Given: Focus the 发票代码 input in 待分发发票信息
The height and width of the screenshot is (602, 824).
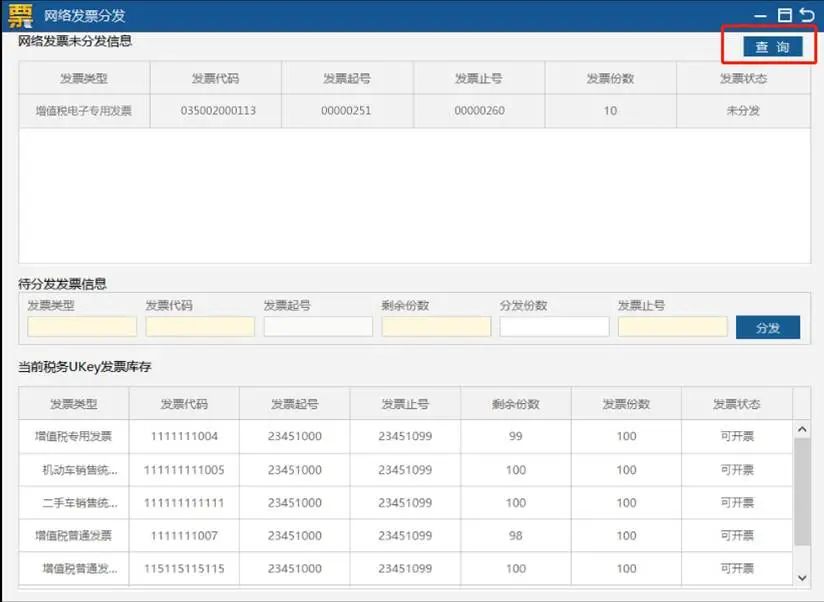Looking at the screenshot, I should point(200,326).
